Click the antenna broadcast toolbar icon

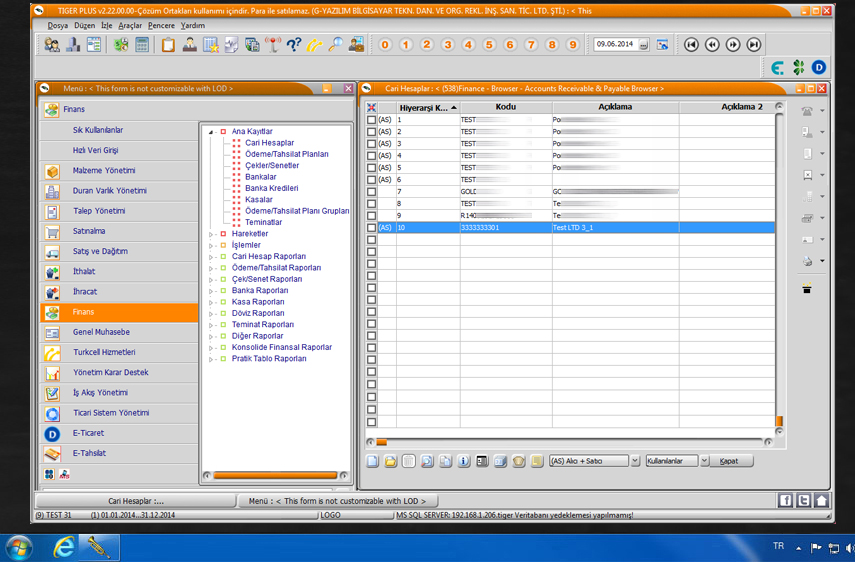coord(273,45)
